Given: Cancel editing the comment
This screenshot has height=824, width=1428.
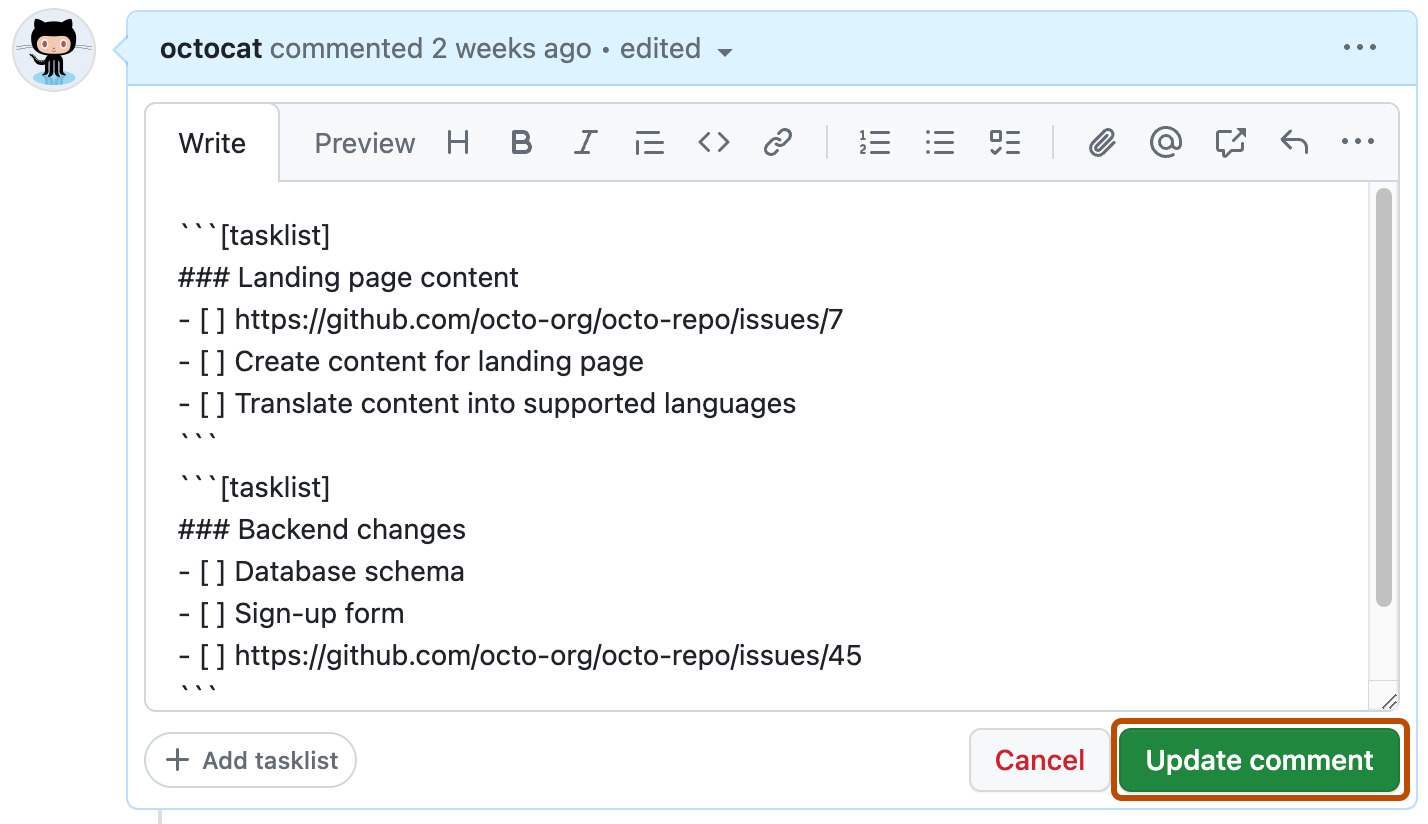Looking at the screenshot, I should 1039,760.
